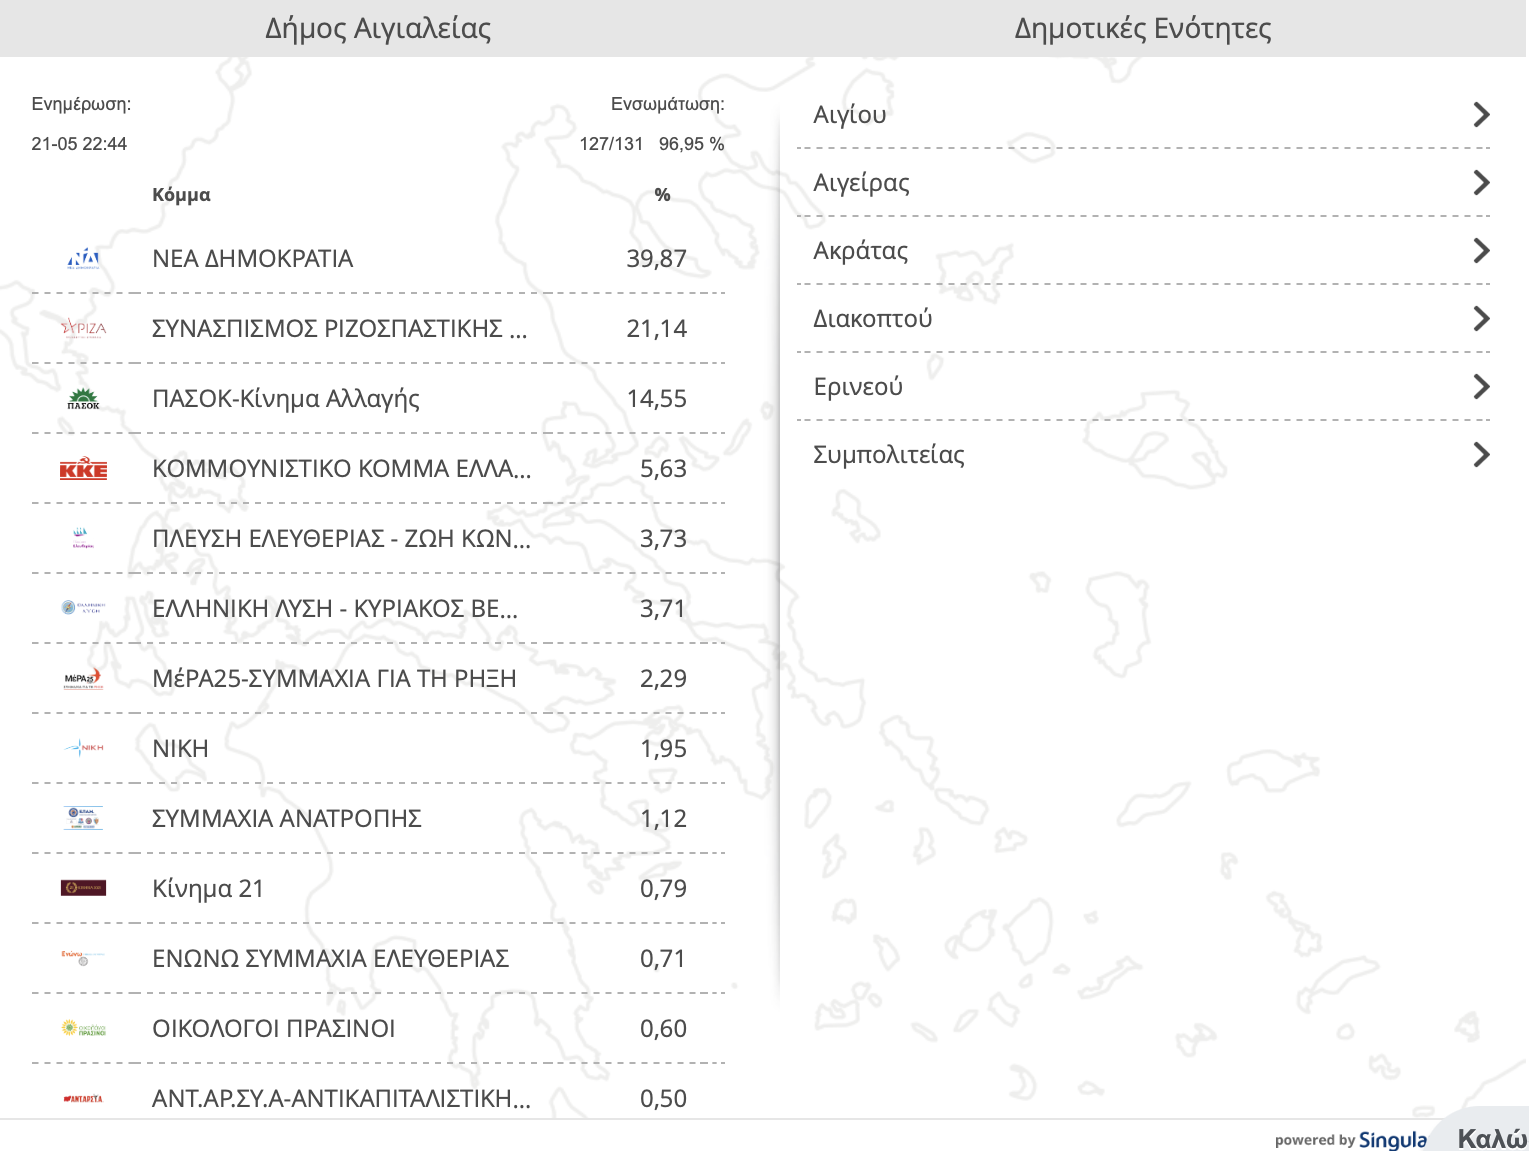Click the Καλώ logo in footer
Viewport: 1529px width, 1151px height.
pyautogui.click(x=1492, y=1139)
